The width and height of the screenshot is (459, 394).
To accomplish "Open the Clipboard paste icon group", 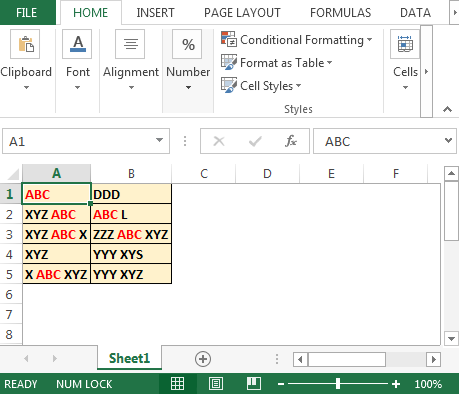I will click(x=25, y=44).
